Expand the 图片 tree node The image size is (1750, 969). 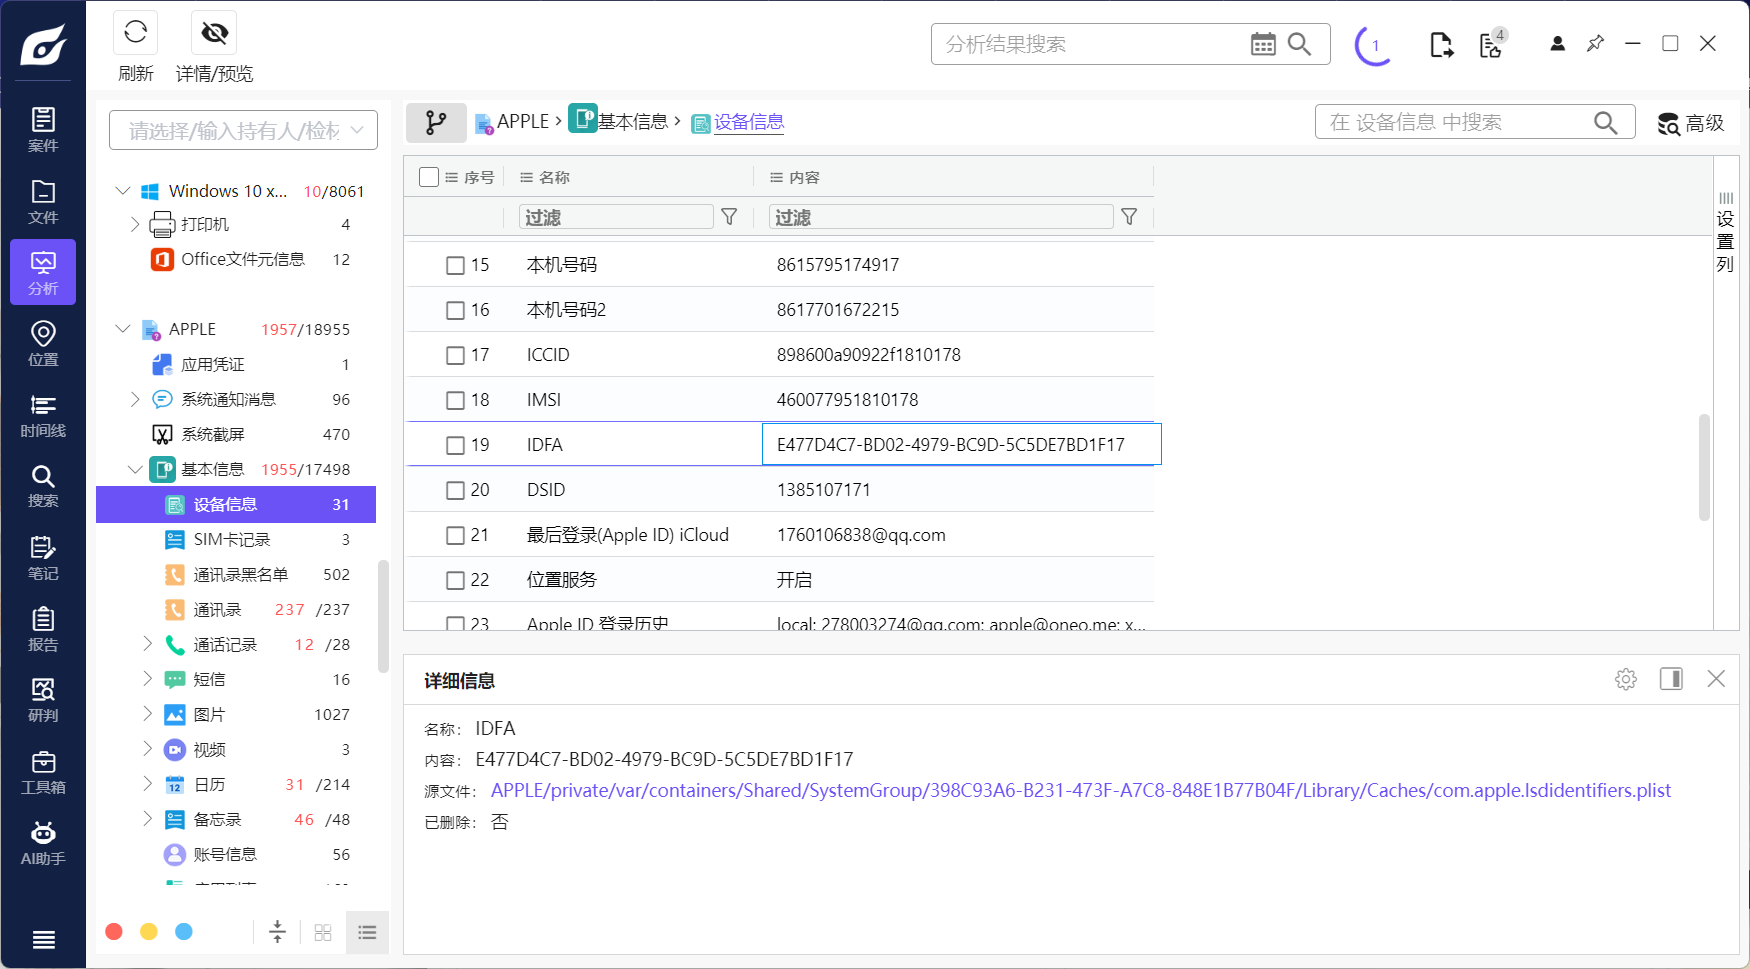[147, 713]
